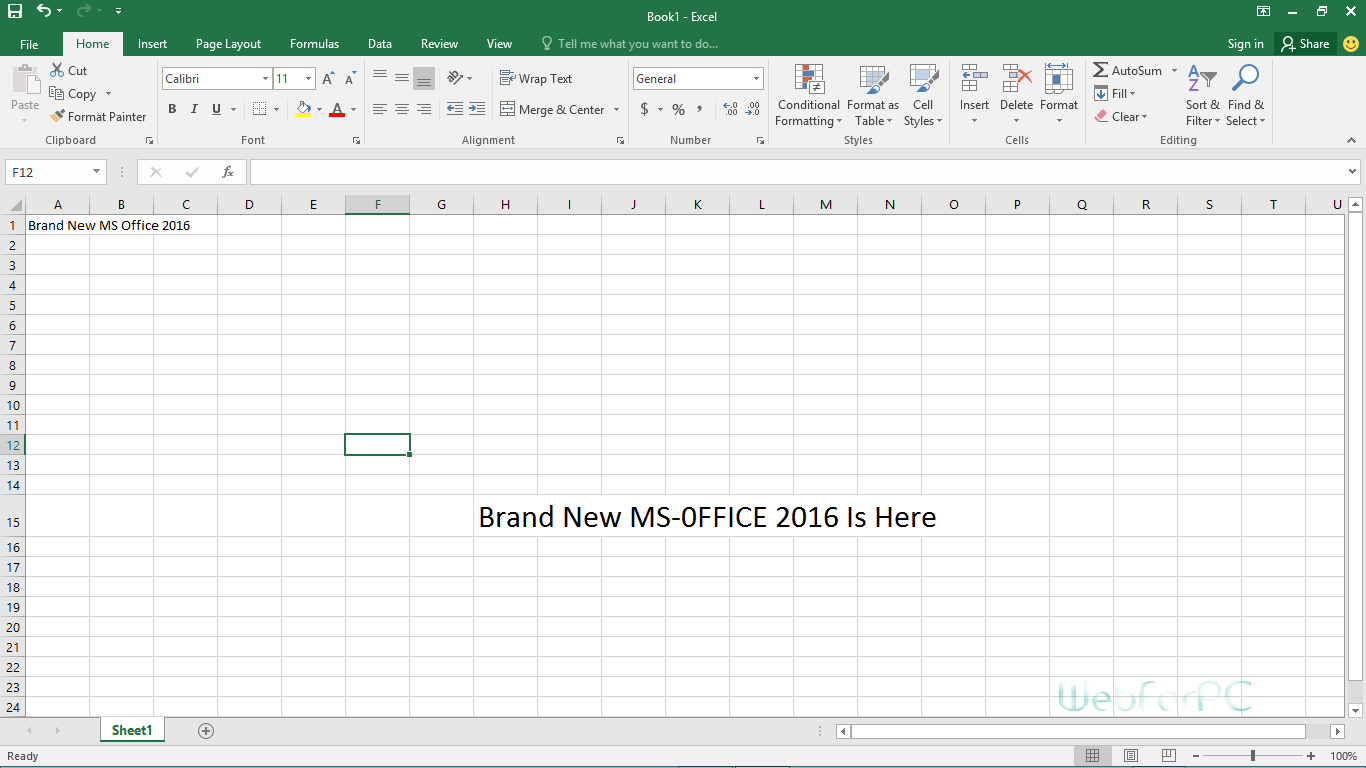This screenshot has height=768, width=1366.
Task: Apply comma style number format
Action: [x=701, y=109]
